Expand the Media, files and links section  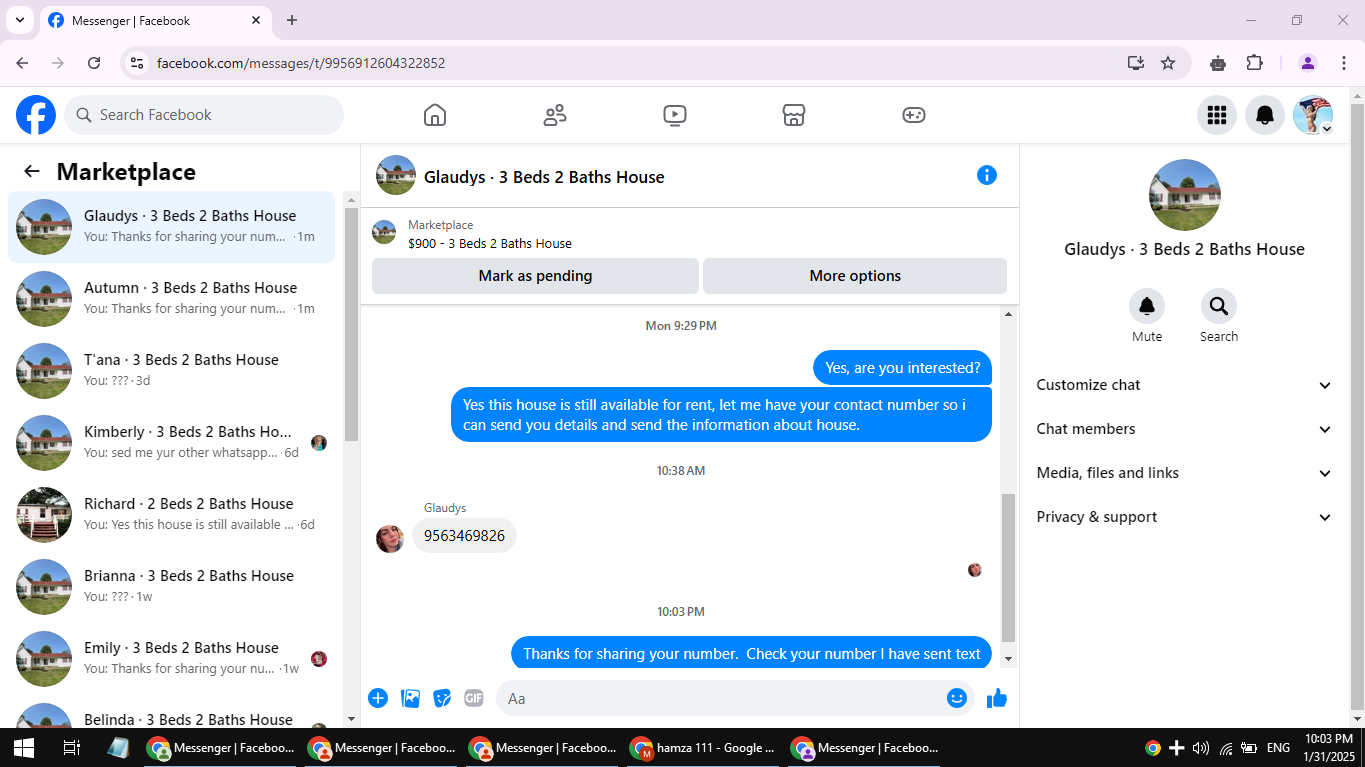click(1185, 473)
